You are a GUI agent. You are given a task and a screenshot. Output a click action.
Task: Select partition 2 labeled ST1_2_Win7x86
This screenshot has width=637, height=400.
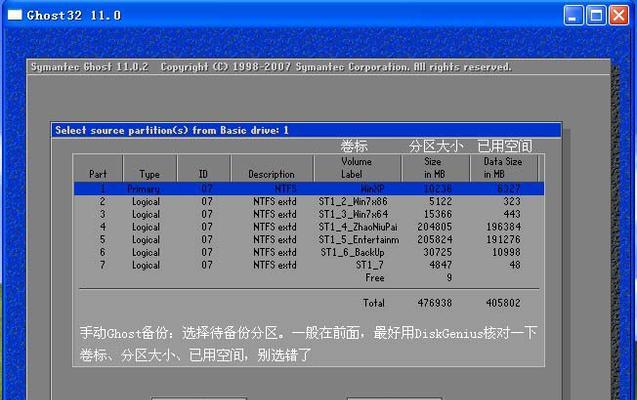click(309, 201)
